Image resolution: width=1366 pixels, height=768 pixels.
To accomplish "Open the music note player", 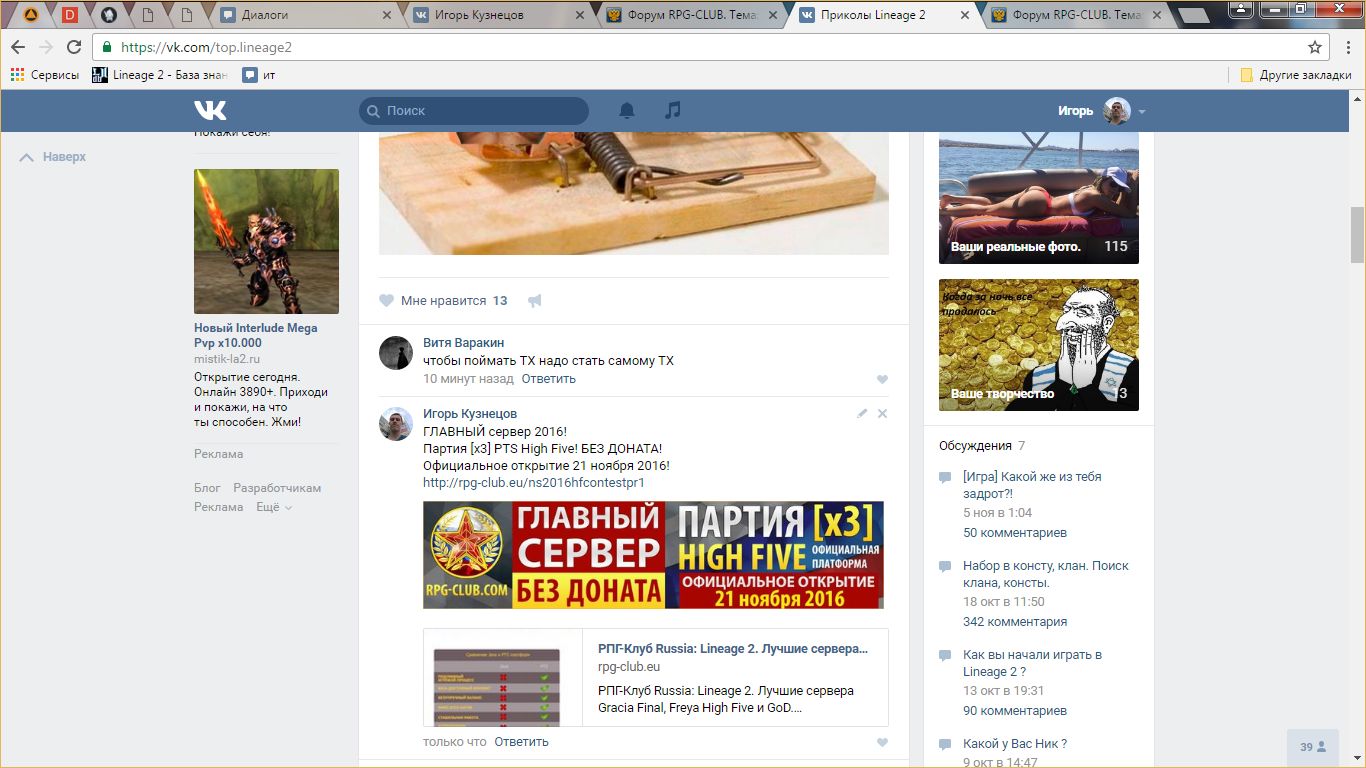I will coord(673,110).
